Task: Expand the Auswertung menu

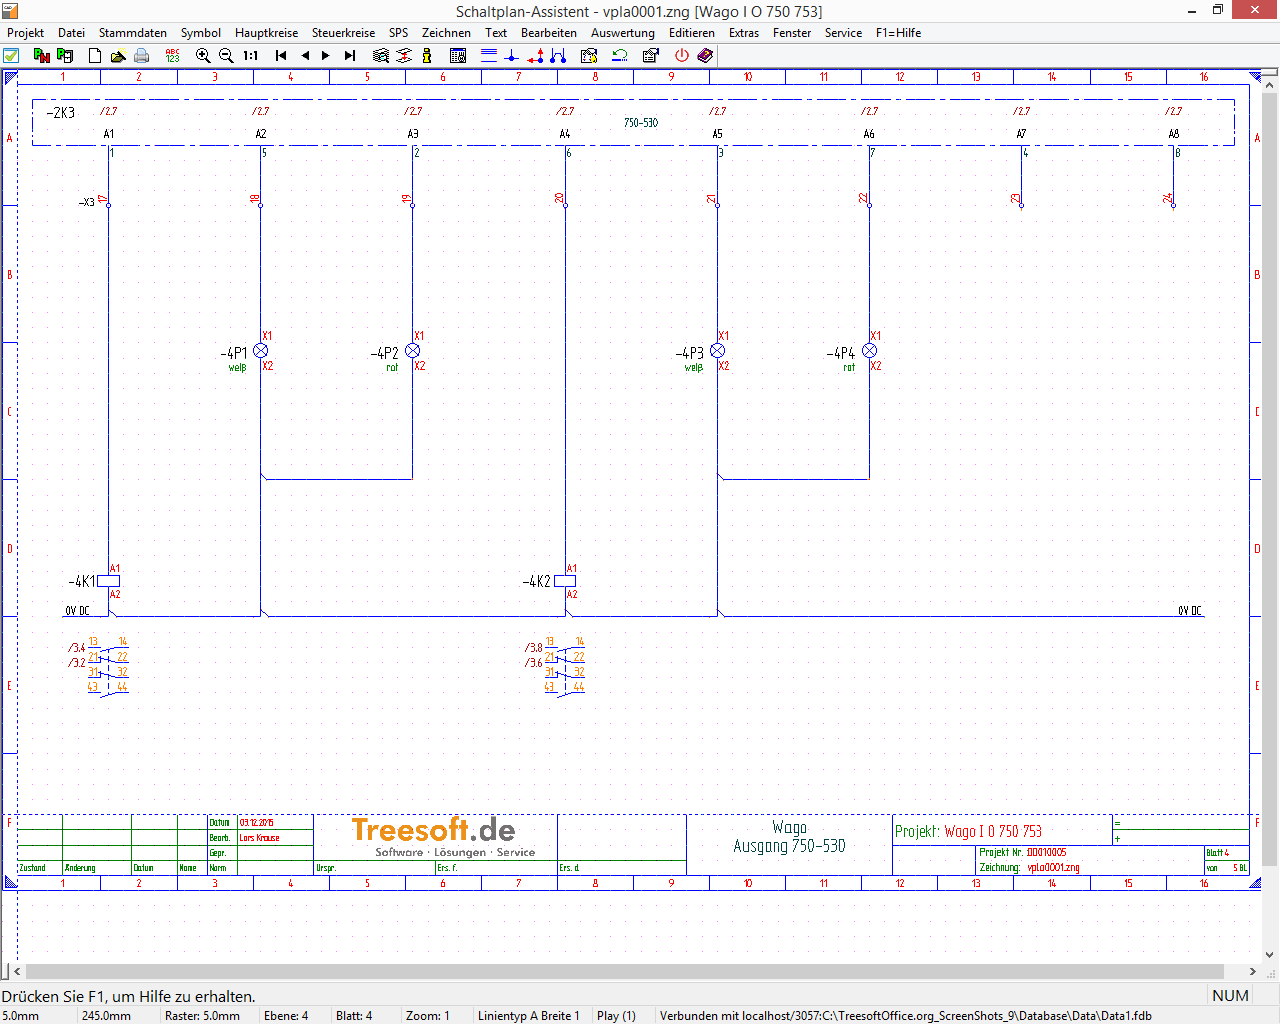Action: [x=622, y=33]
